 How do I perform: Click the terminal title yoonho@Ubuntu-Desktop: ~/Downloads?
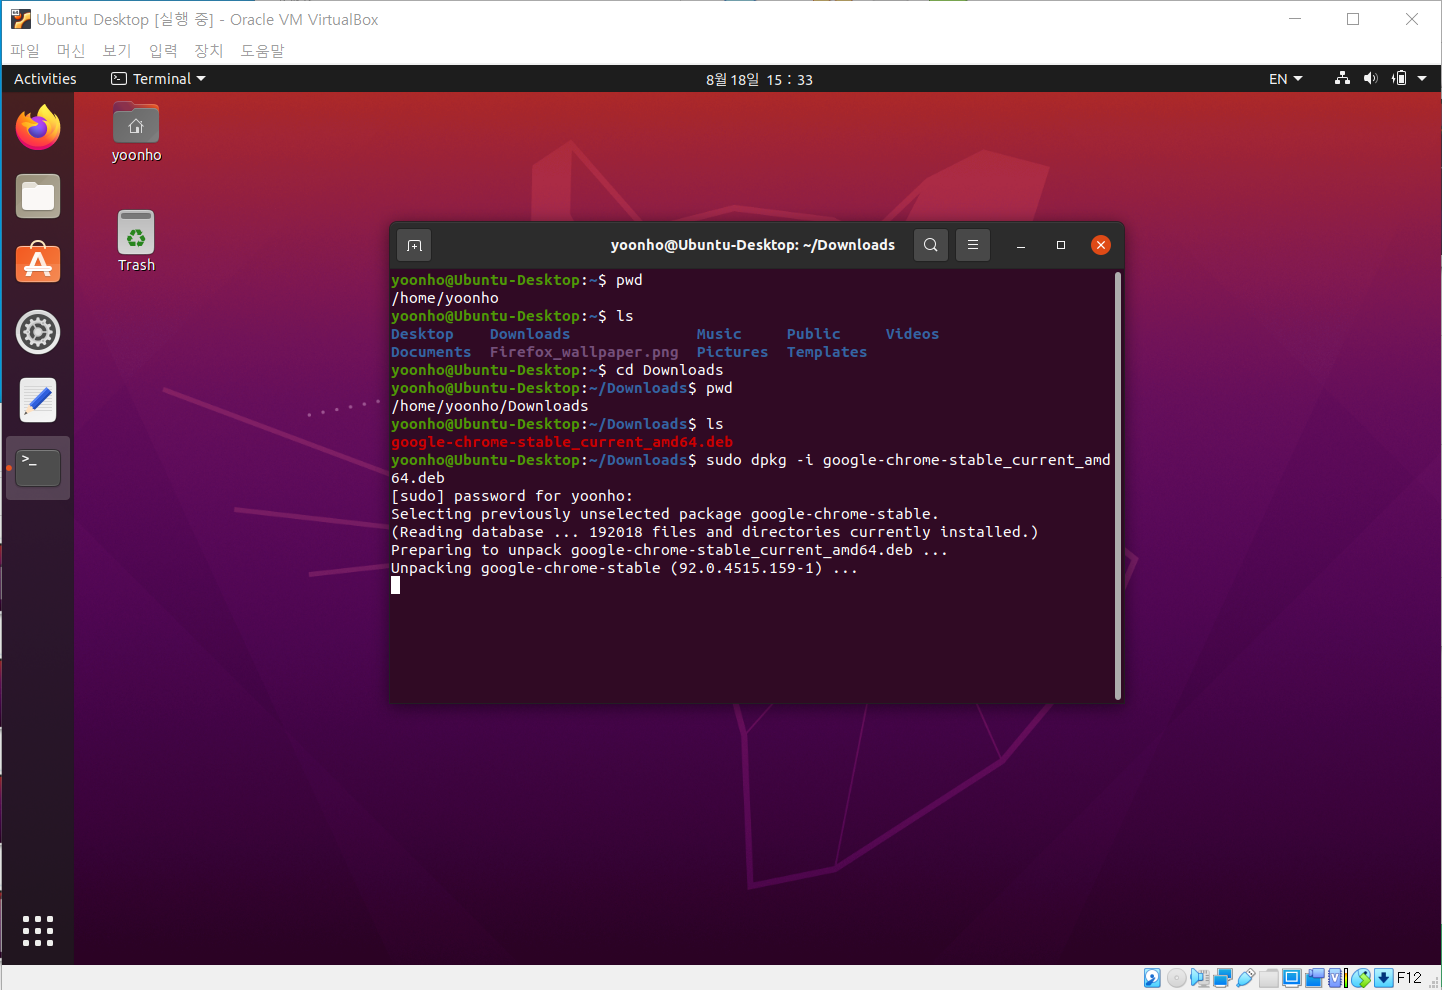coord(753,245)
